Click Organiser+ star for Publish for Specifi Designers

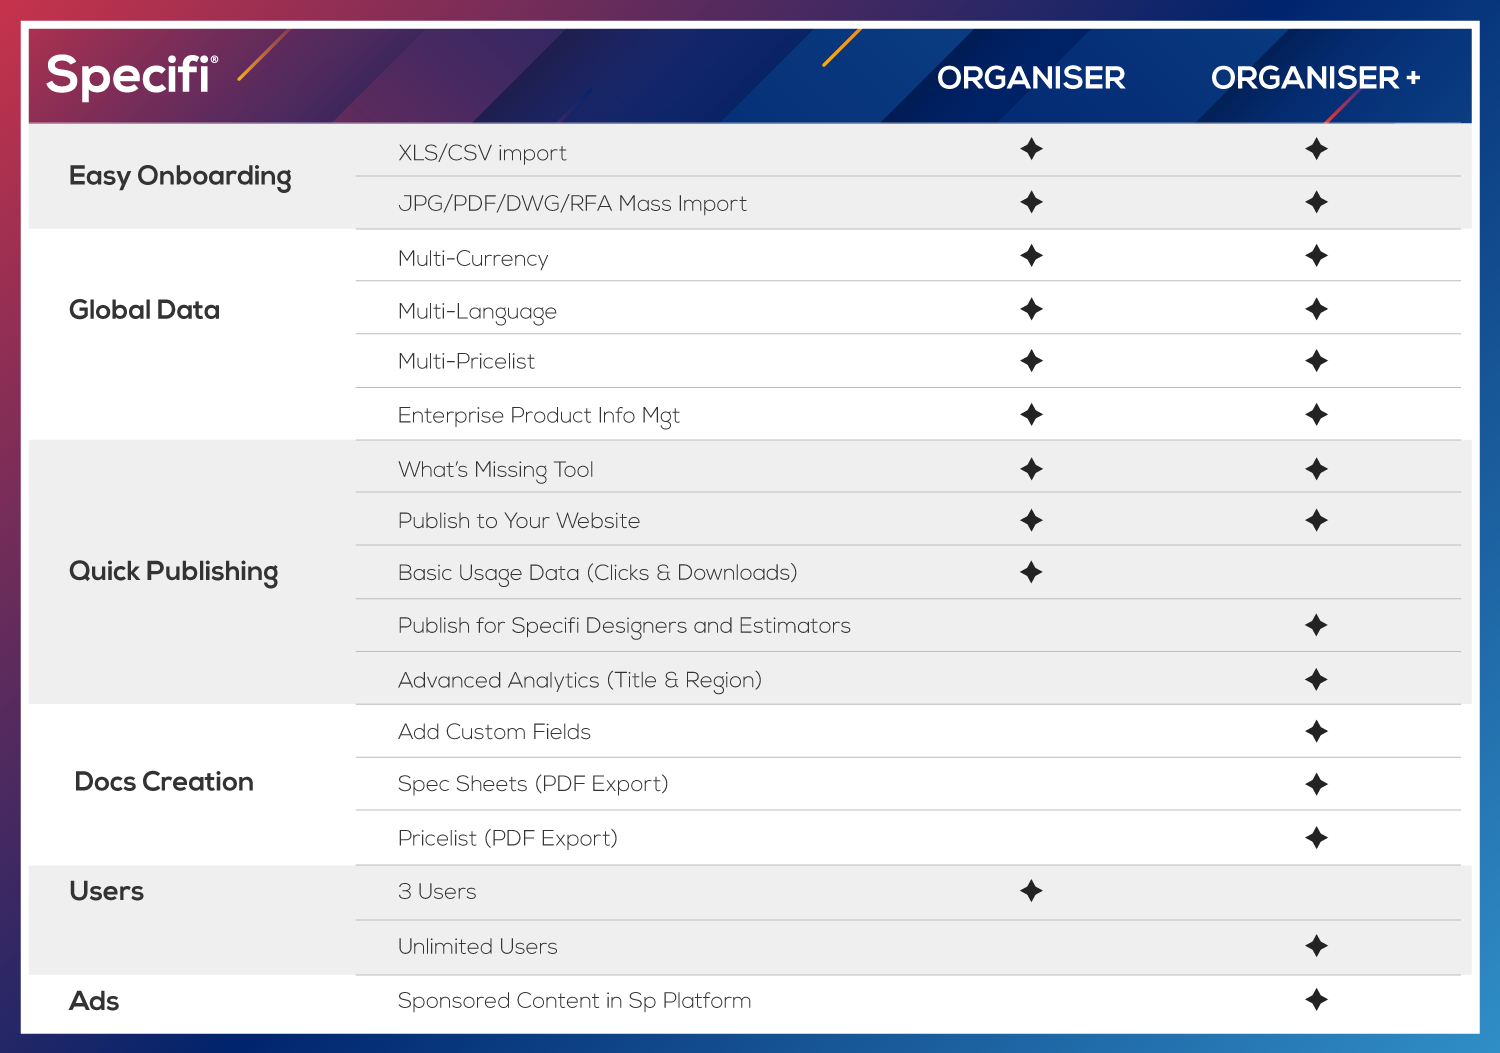(1316, 625)
